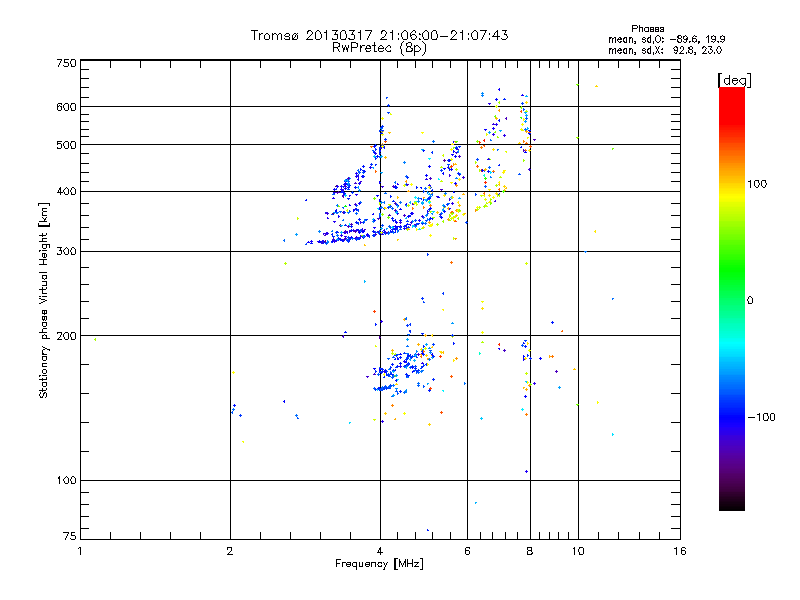Click the phase colorbar scale
The height and width of the screenshot is (600, 800).
732,298
